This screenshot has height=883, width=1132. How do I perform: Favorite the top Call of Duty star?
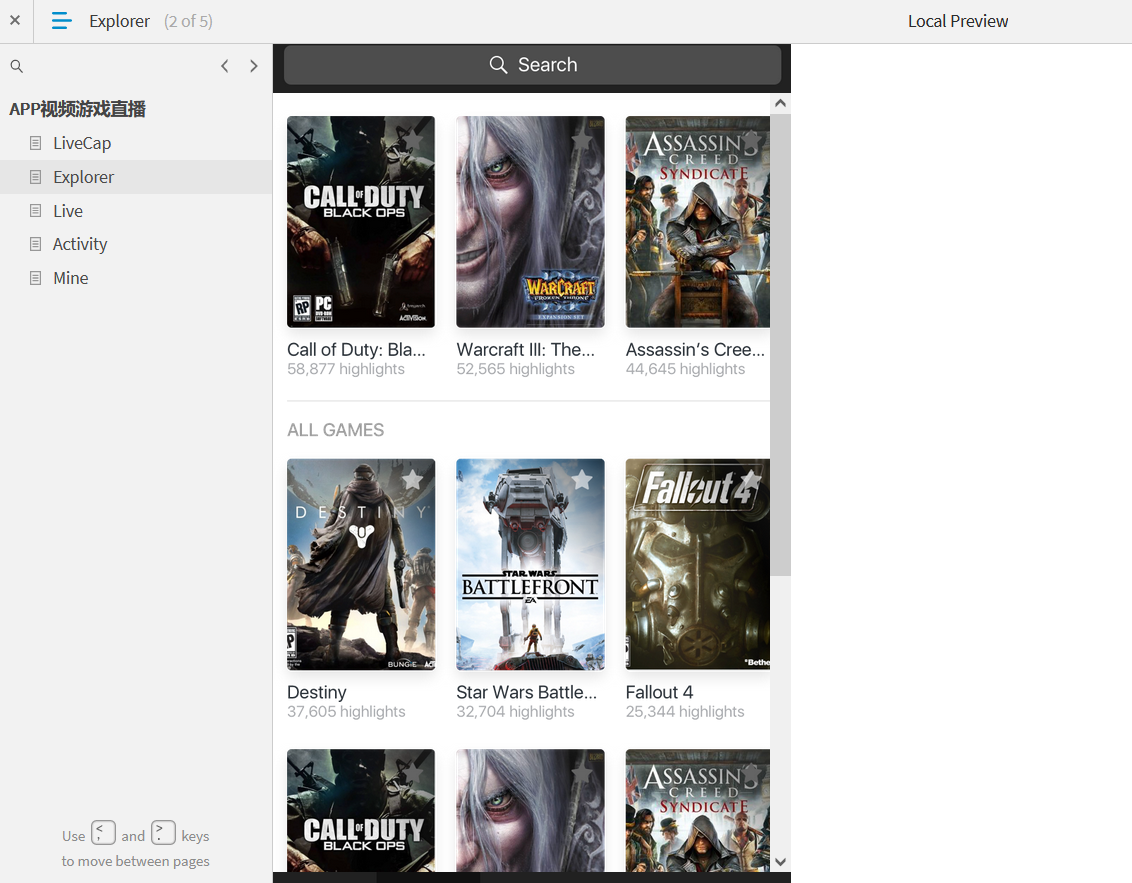(x=412, y=138)
